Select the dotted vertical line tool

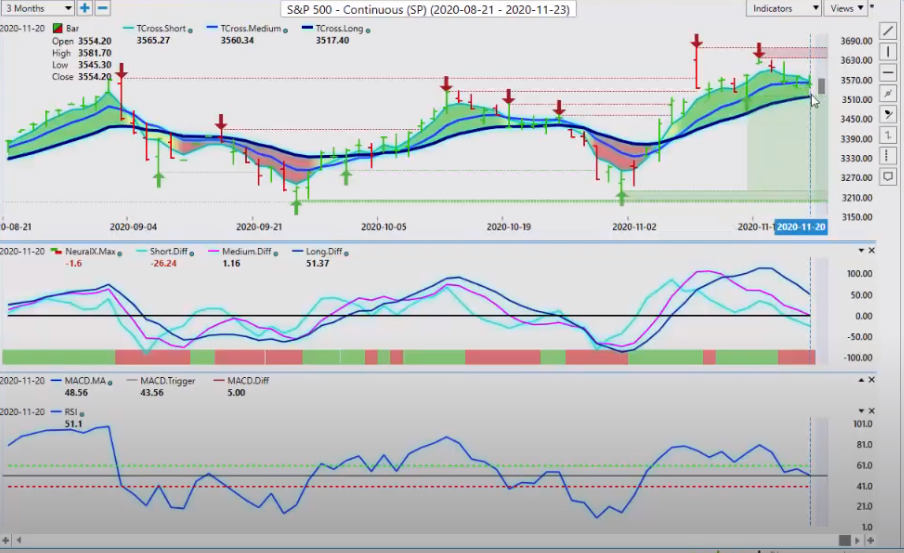888,156
